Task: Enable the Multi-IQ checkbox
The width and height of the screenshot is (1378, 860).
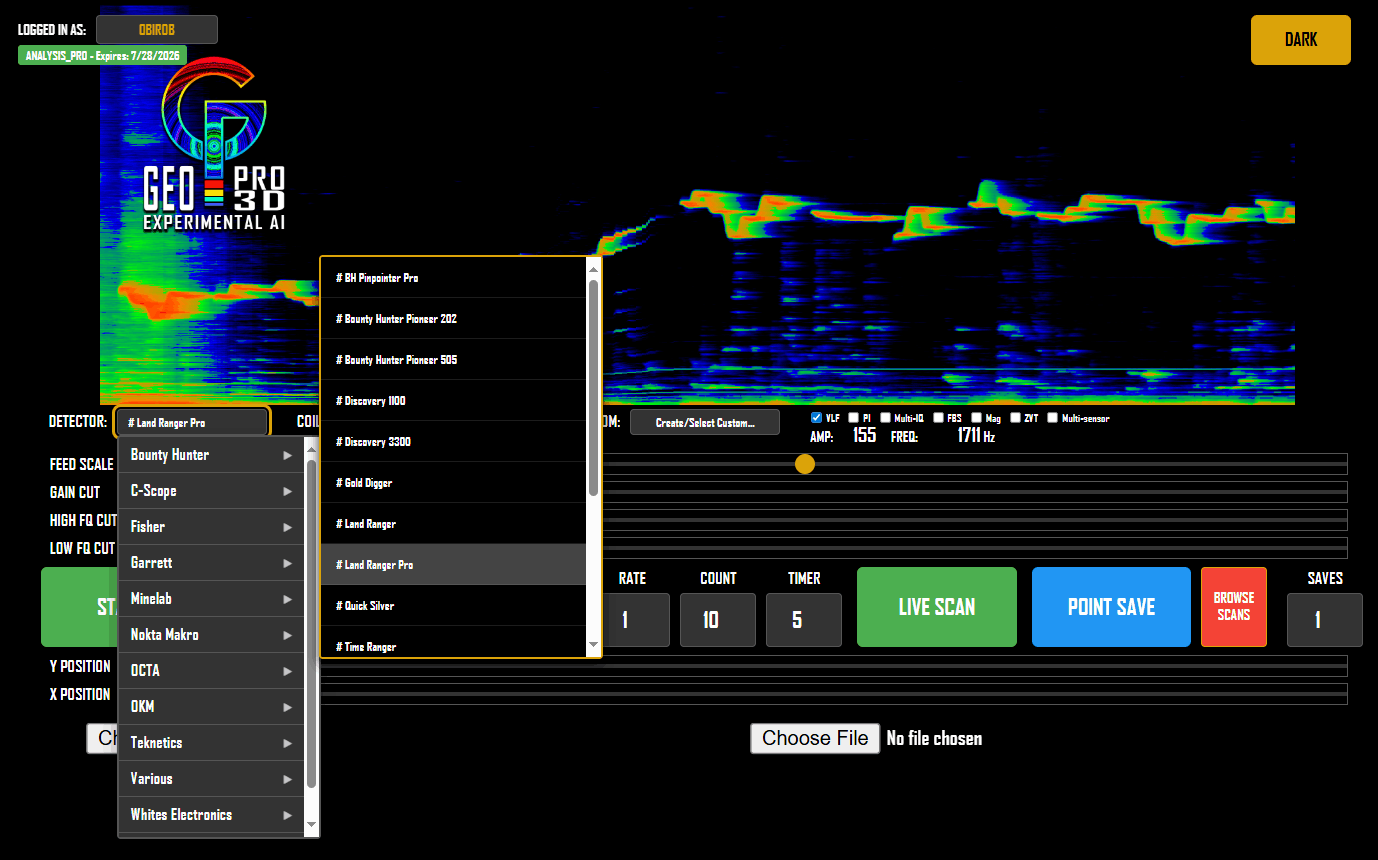Action: [885, 418]
